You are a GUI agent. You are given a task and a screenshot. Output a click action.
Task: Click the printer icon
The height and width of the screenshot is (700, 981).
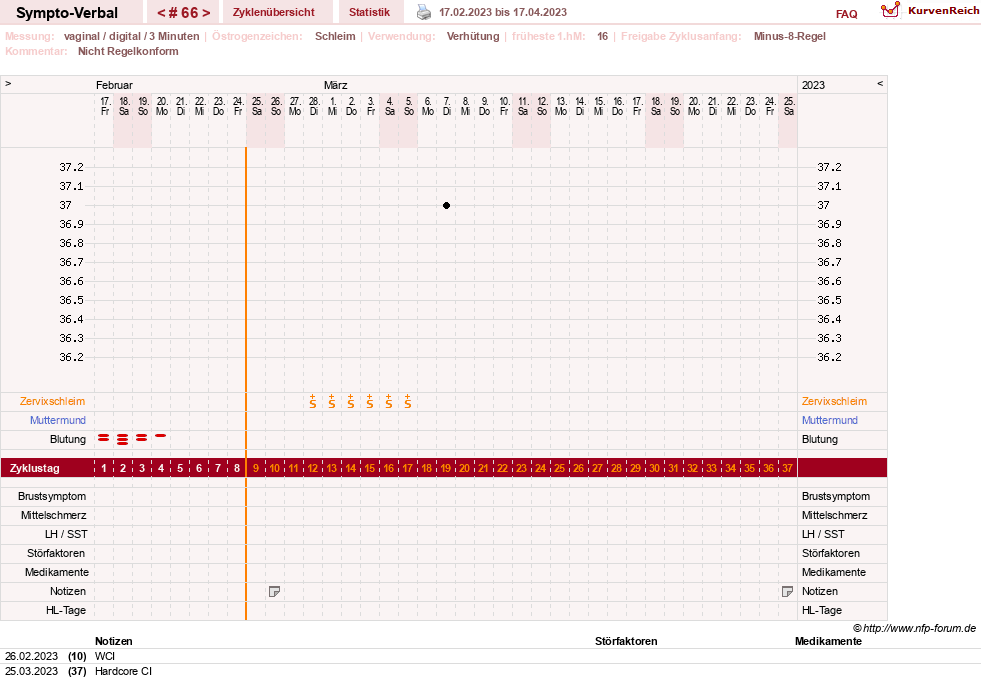click(424, 12)
